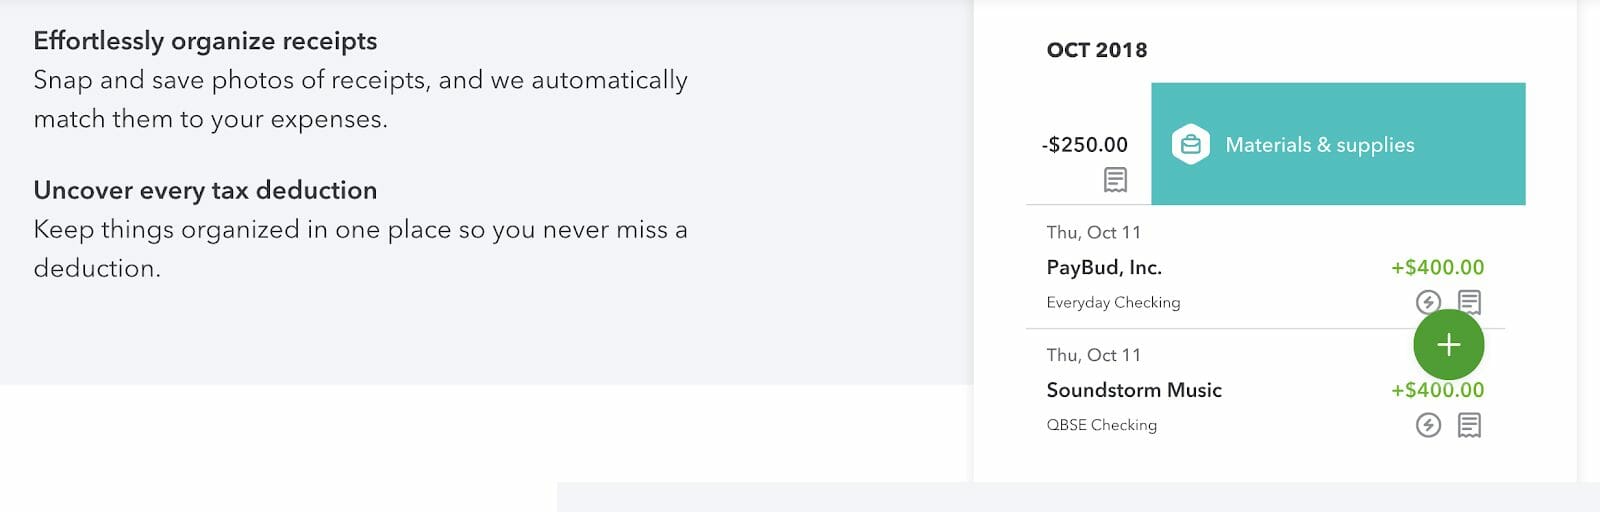Click the OCT 2018 month header
The width and height of the screenshot is (1600, 512).
tap(1096, 50)
